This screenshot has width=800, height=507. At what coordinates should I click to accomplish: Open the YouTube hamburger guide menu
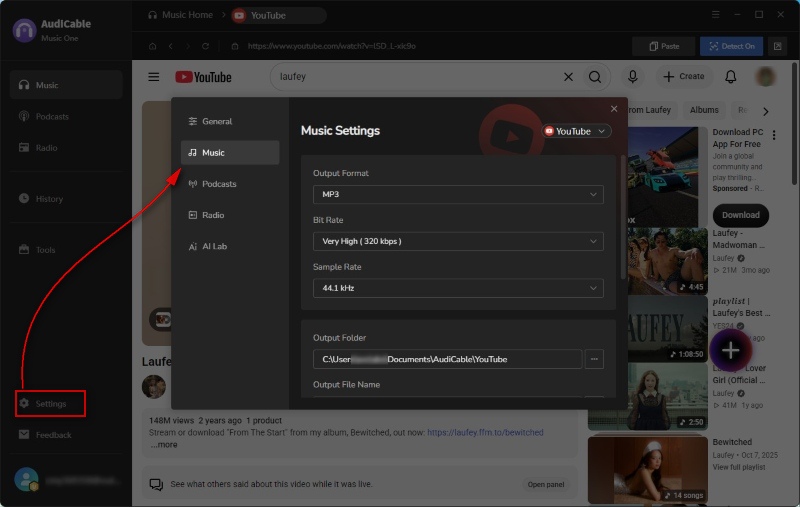click(x=154, y=77)
